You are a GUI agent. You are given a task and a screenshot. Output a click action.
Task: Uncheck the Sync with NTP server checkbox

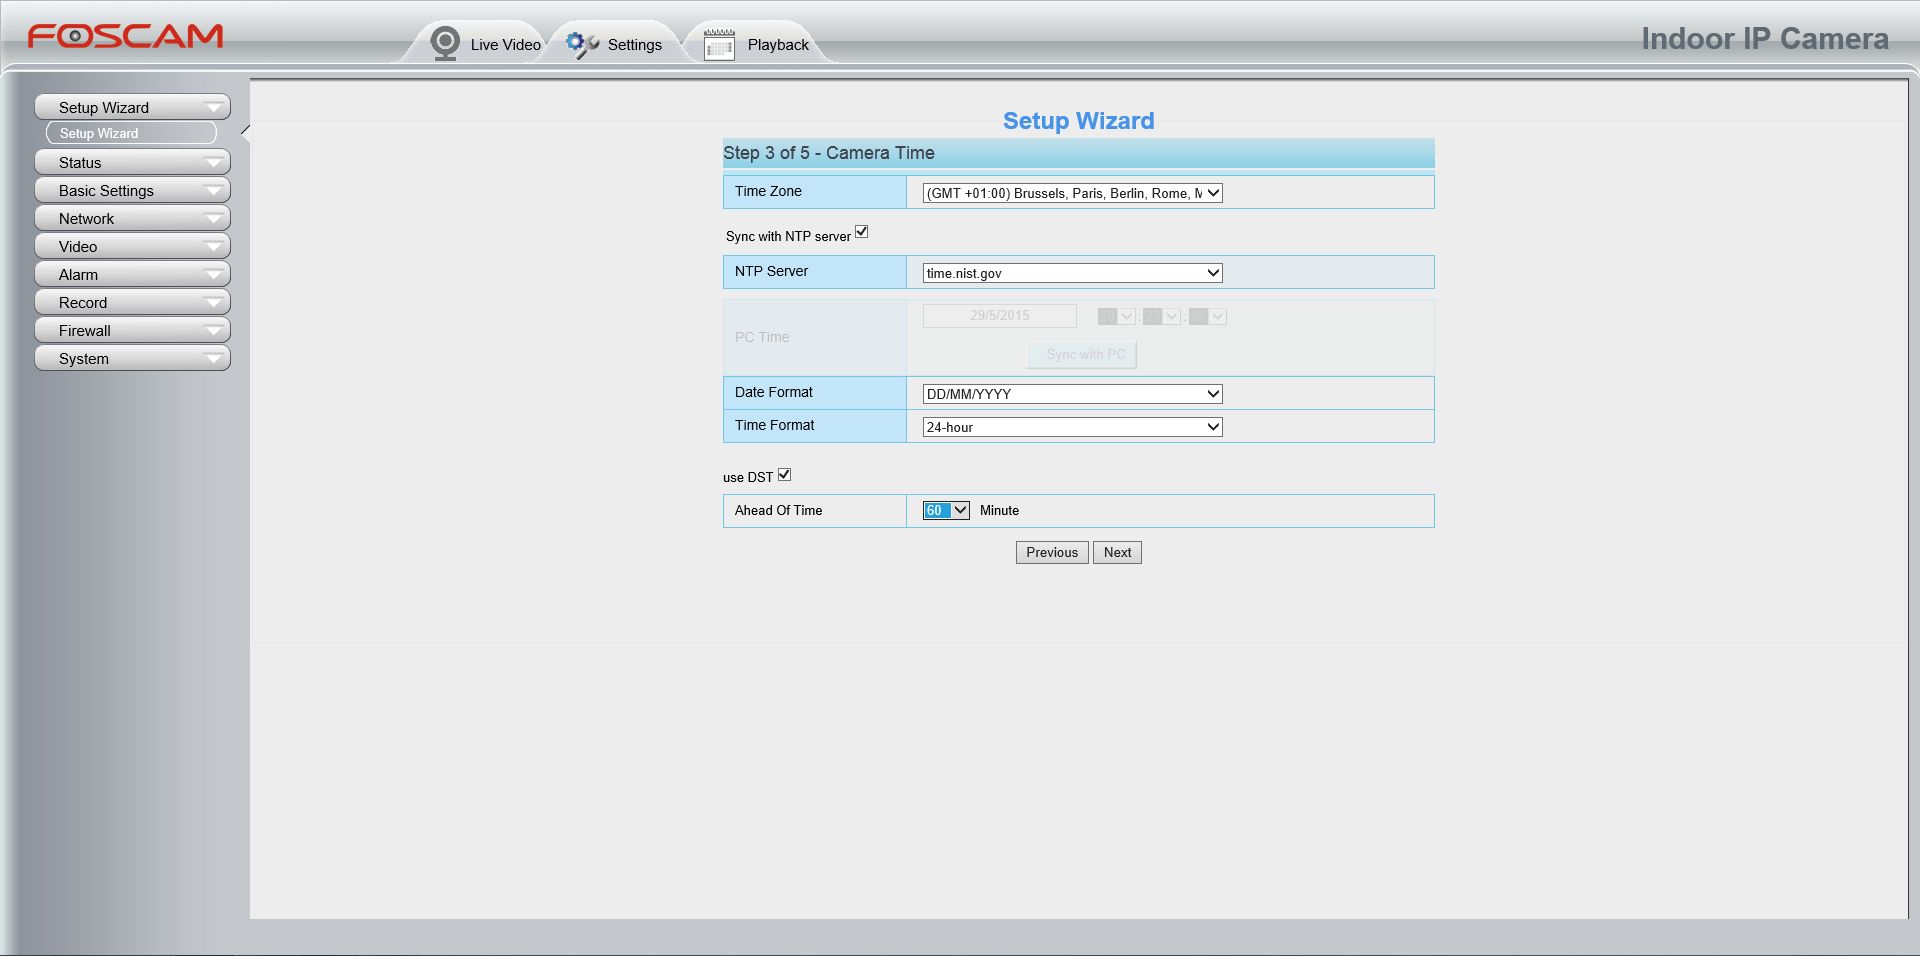tap(861, 232)
